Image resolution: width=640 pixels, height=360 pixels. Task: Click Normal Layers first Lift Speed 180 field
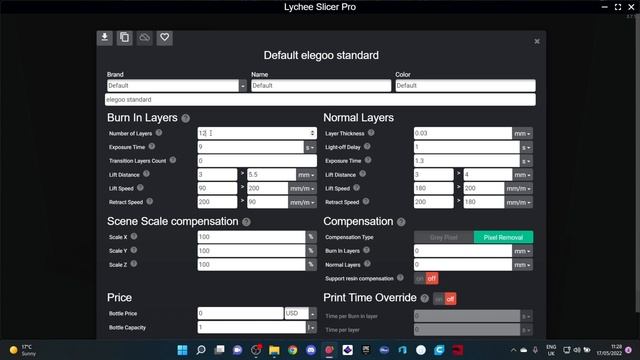tap(433, 189)
